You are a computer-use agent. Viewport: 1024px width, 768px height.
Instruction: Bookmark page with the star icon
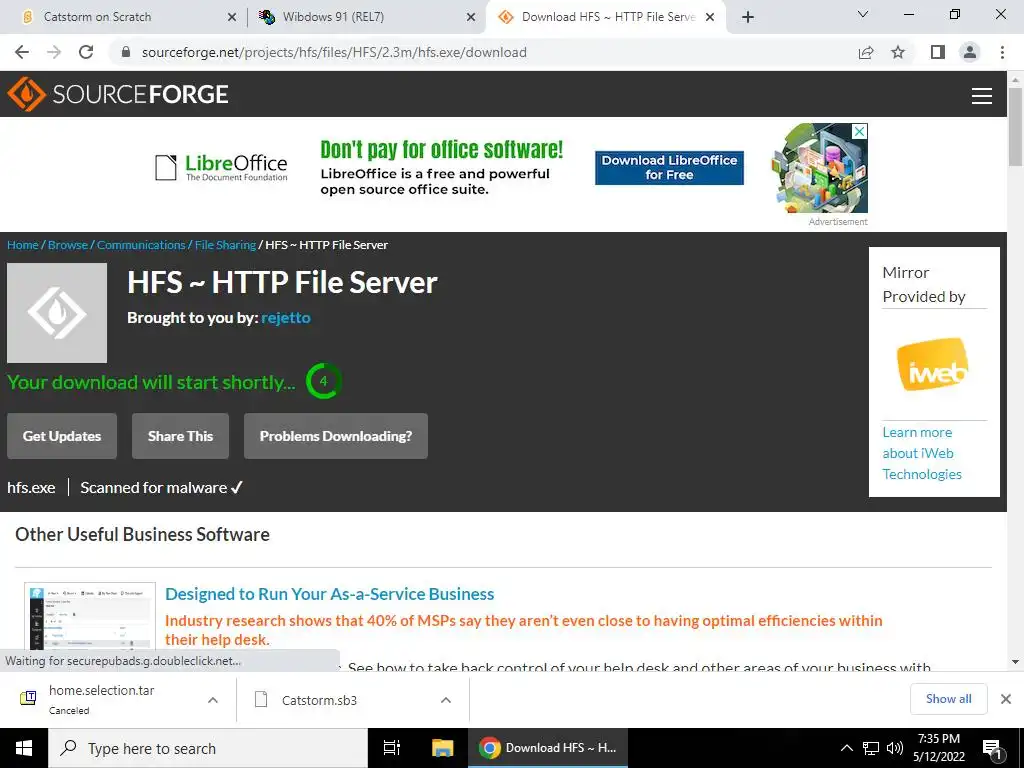[898, 52]
